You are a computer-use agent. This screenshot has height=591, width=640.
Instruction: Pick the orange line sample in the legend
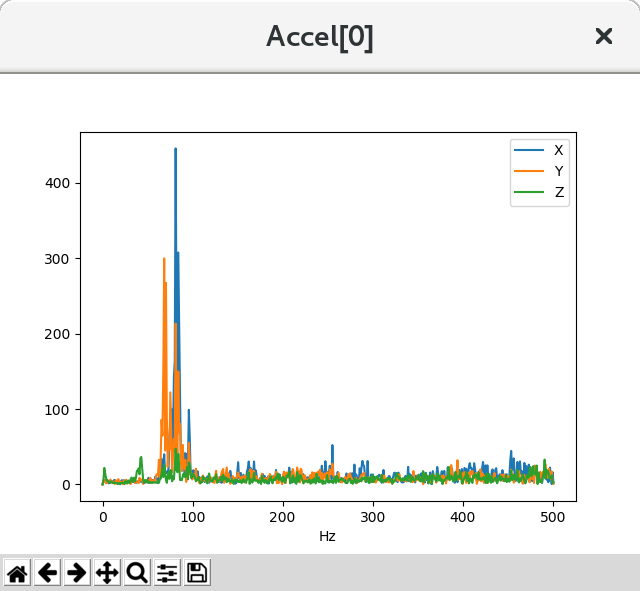click(x=529, y=171)
